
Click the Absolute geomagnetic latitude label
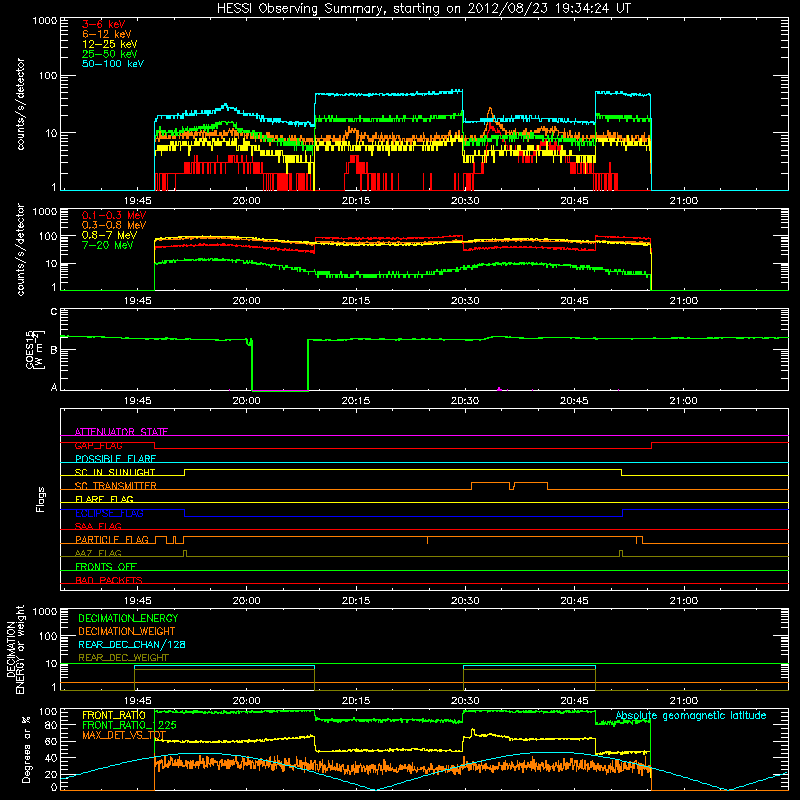tap(691, 716)
